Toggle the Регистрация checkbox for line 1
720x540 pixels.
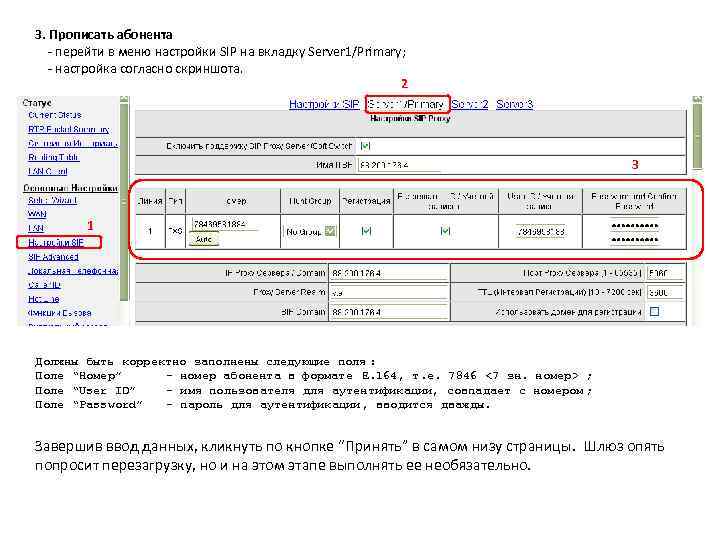[x=366, y=231]
